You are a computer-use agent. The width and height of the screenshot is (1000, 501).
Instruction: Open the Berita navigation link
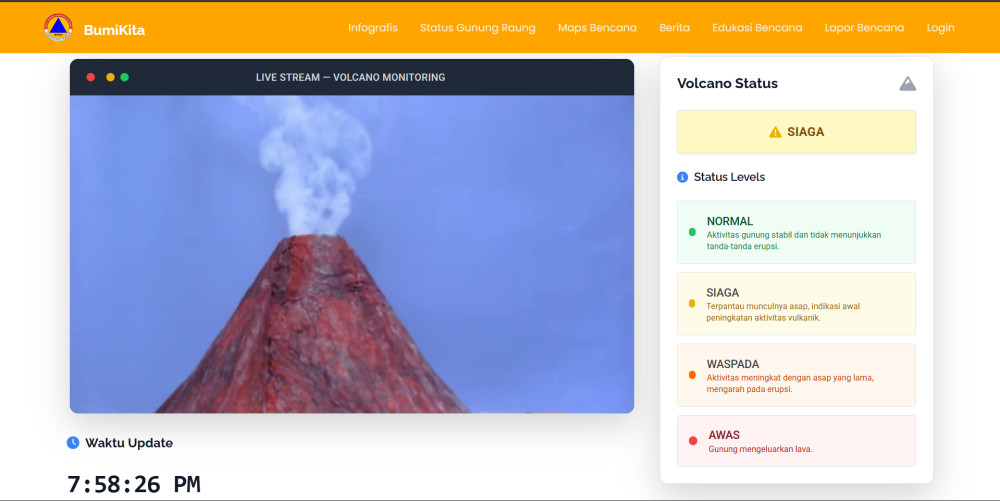[x=674, y=28]
